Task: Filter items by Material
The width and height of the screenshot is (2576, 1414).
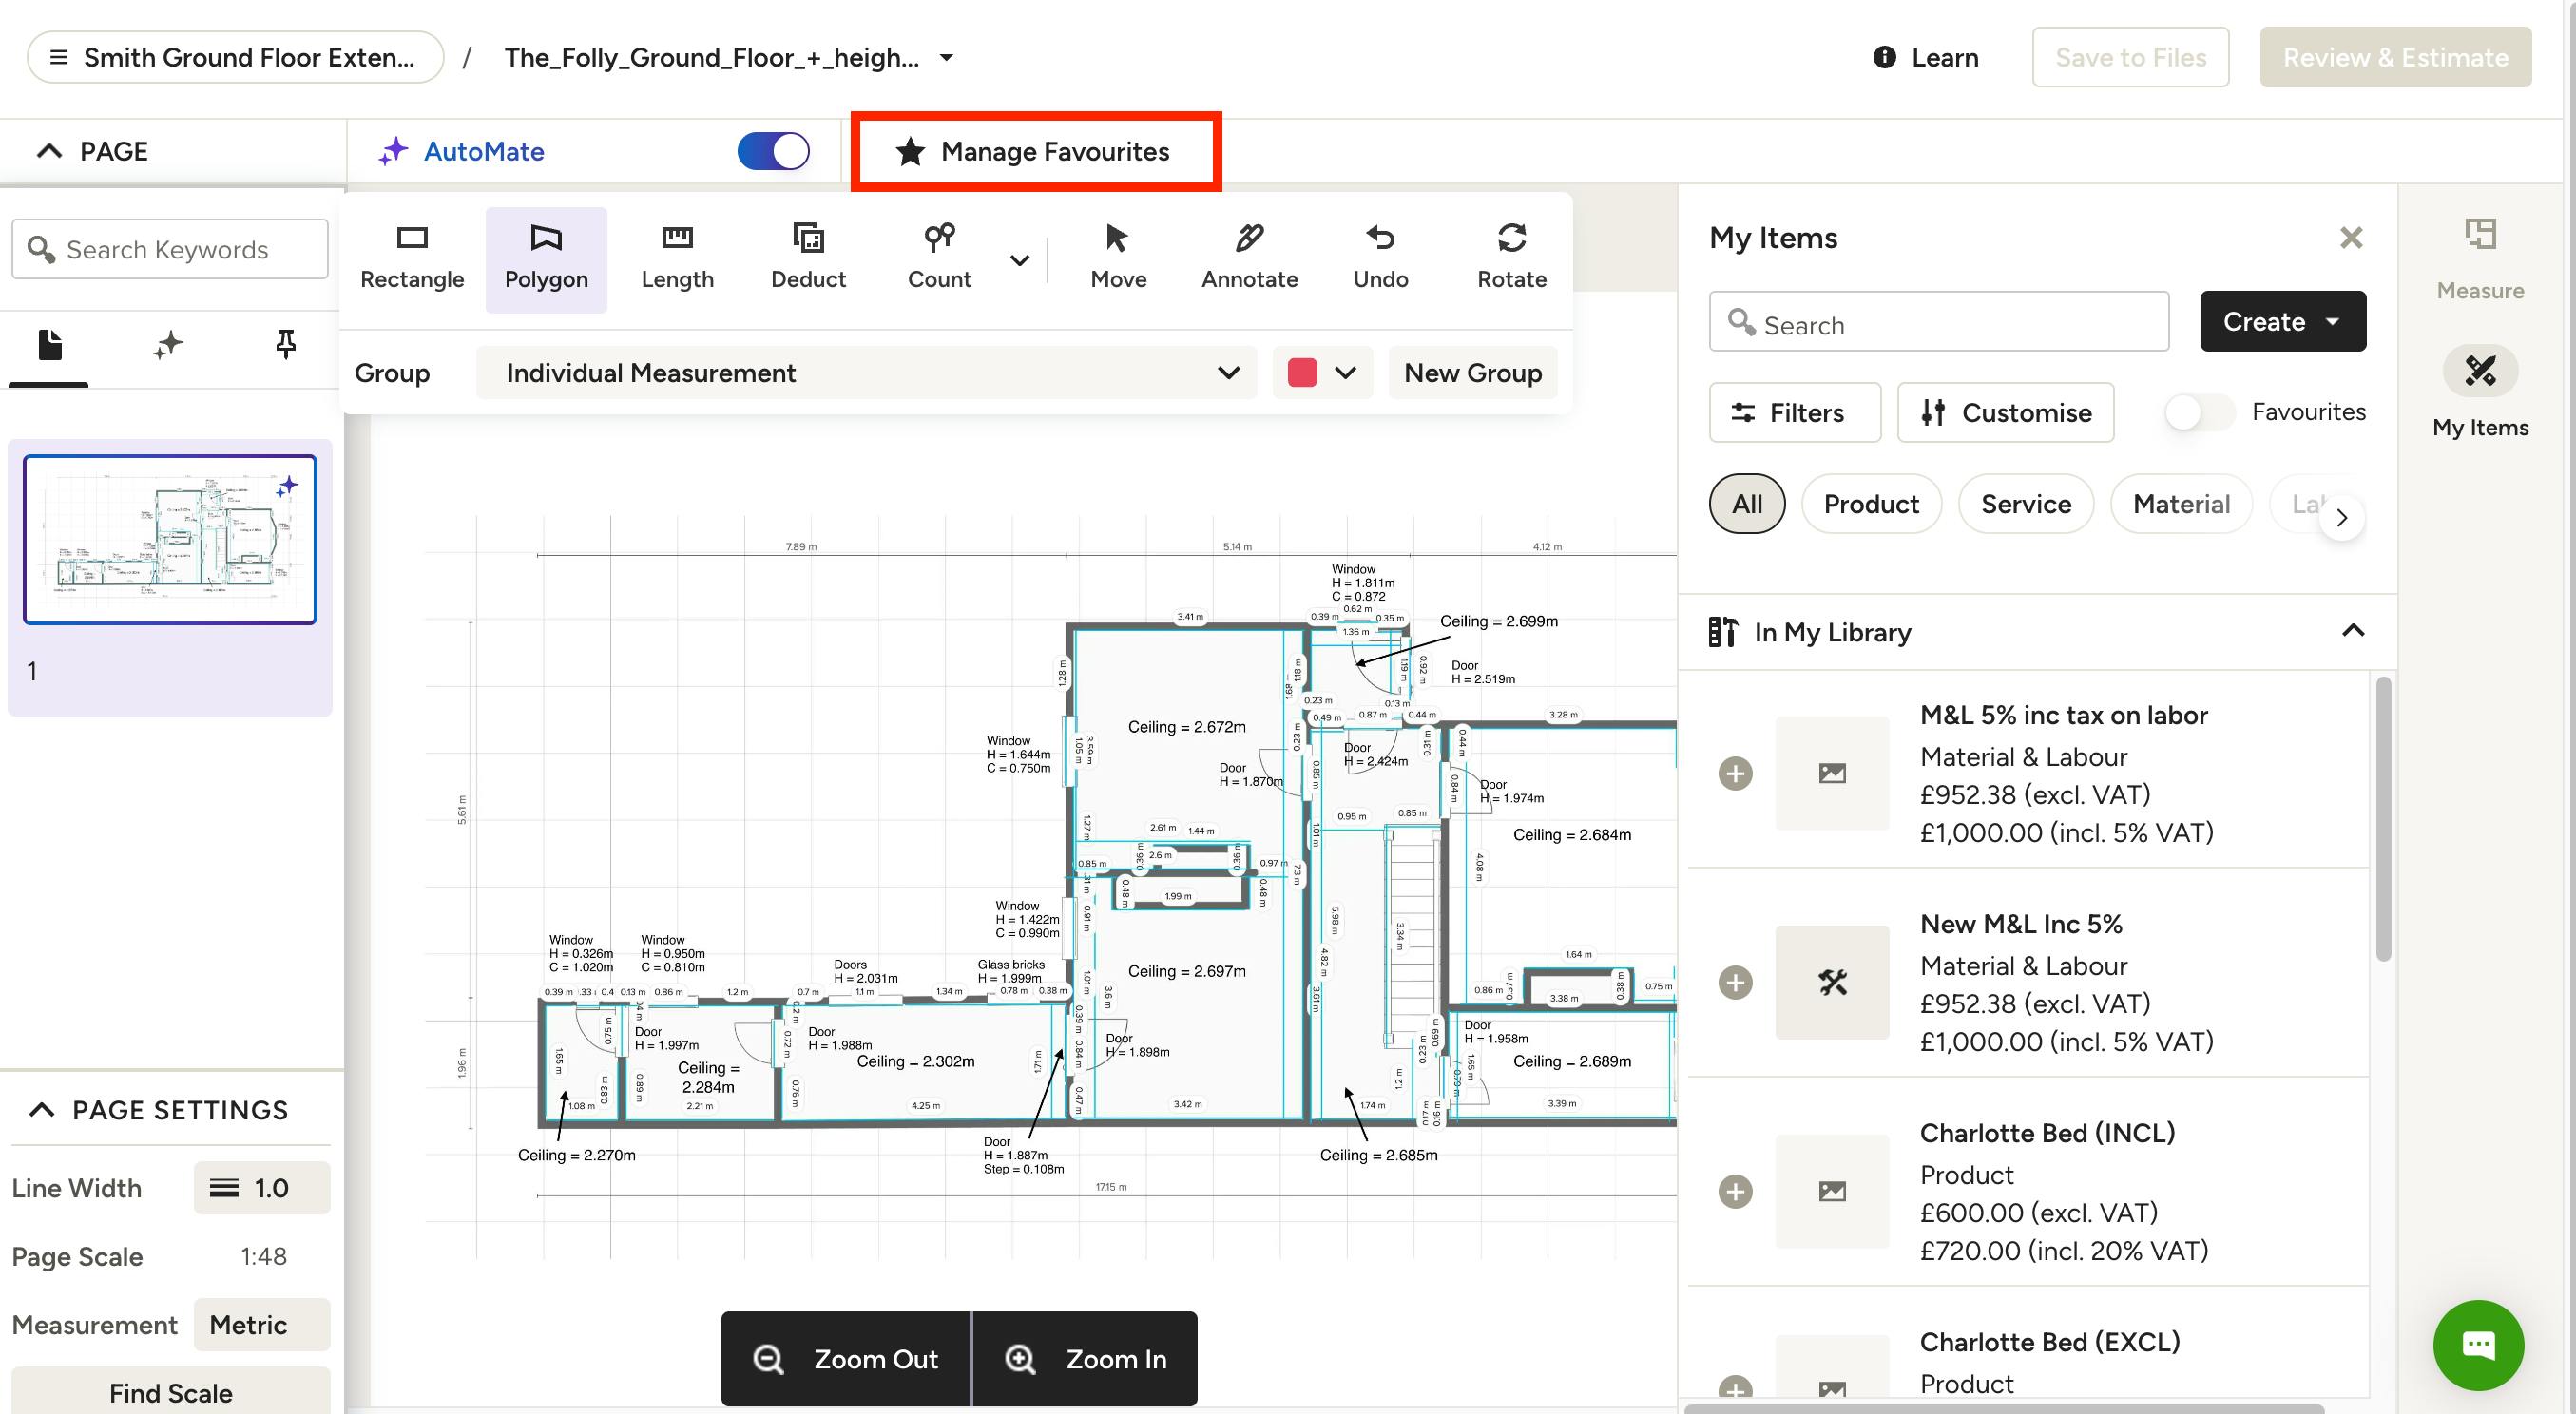Action: pyautogui.click(x=2181, y=504)
